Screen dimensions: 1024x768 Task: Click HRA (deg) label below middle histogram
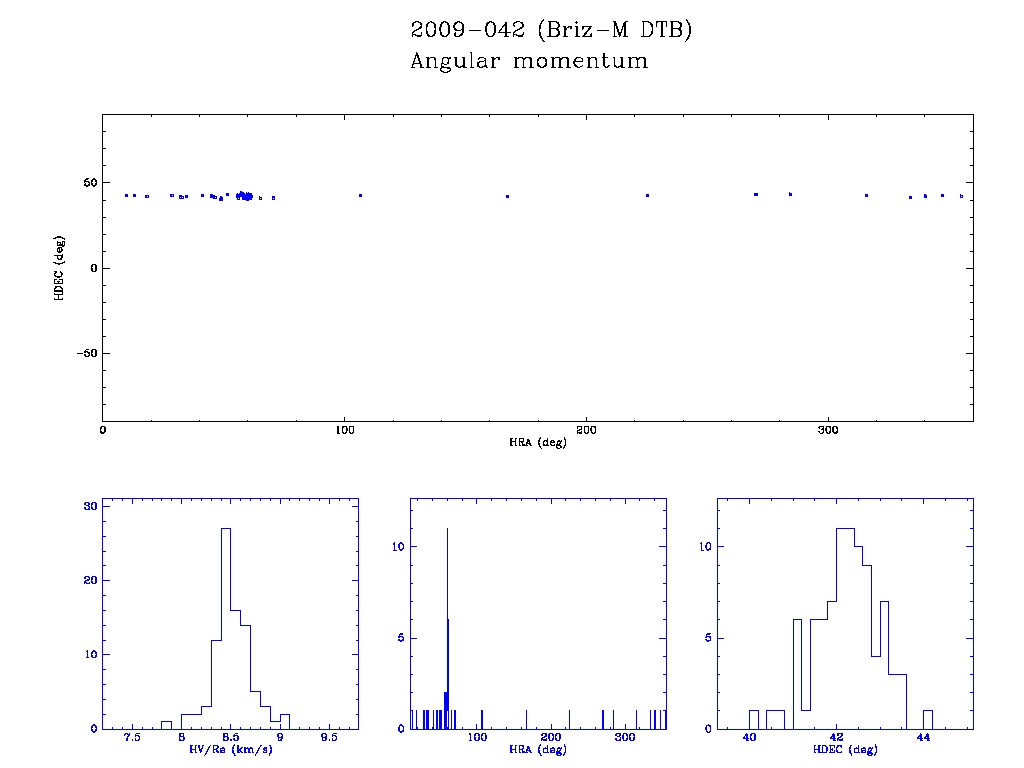point(537,750)
